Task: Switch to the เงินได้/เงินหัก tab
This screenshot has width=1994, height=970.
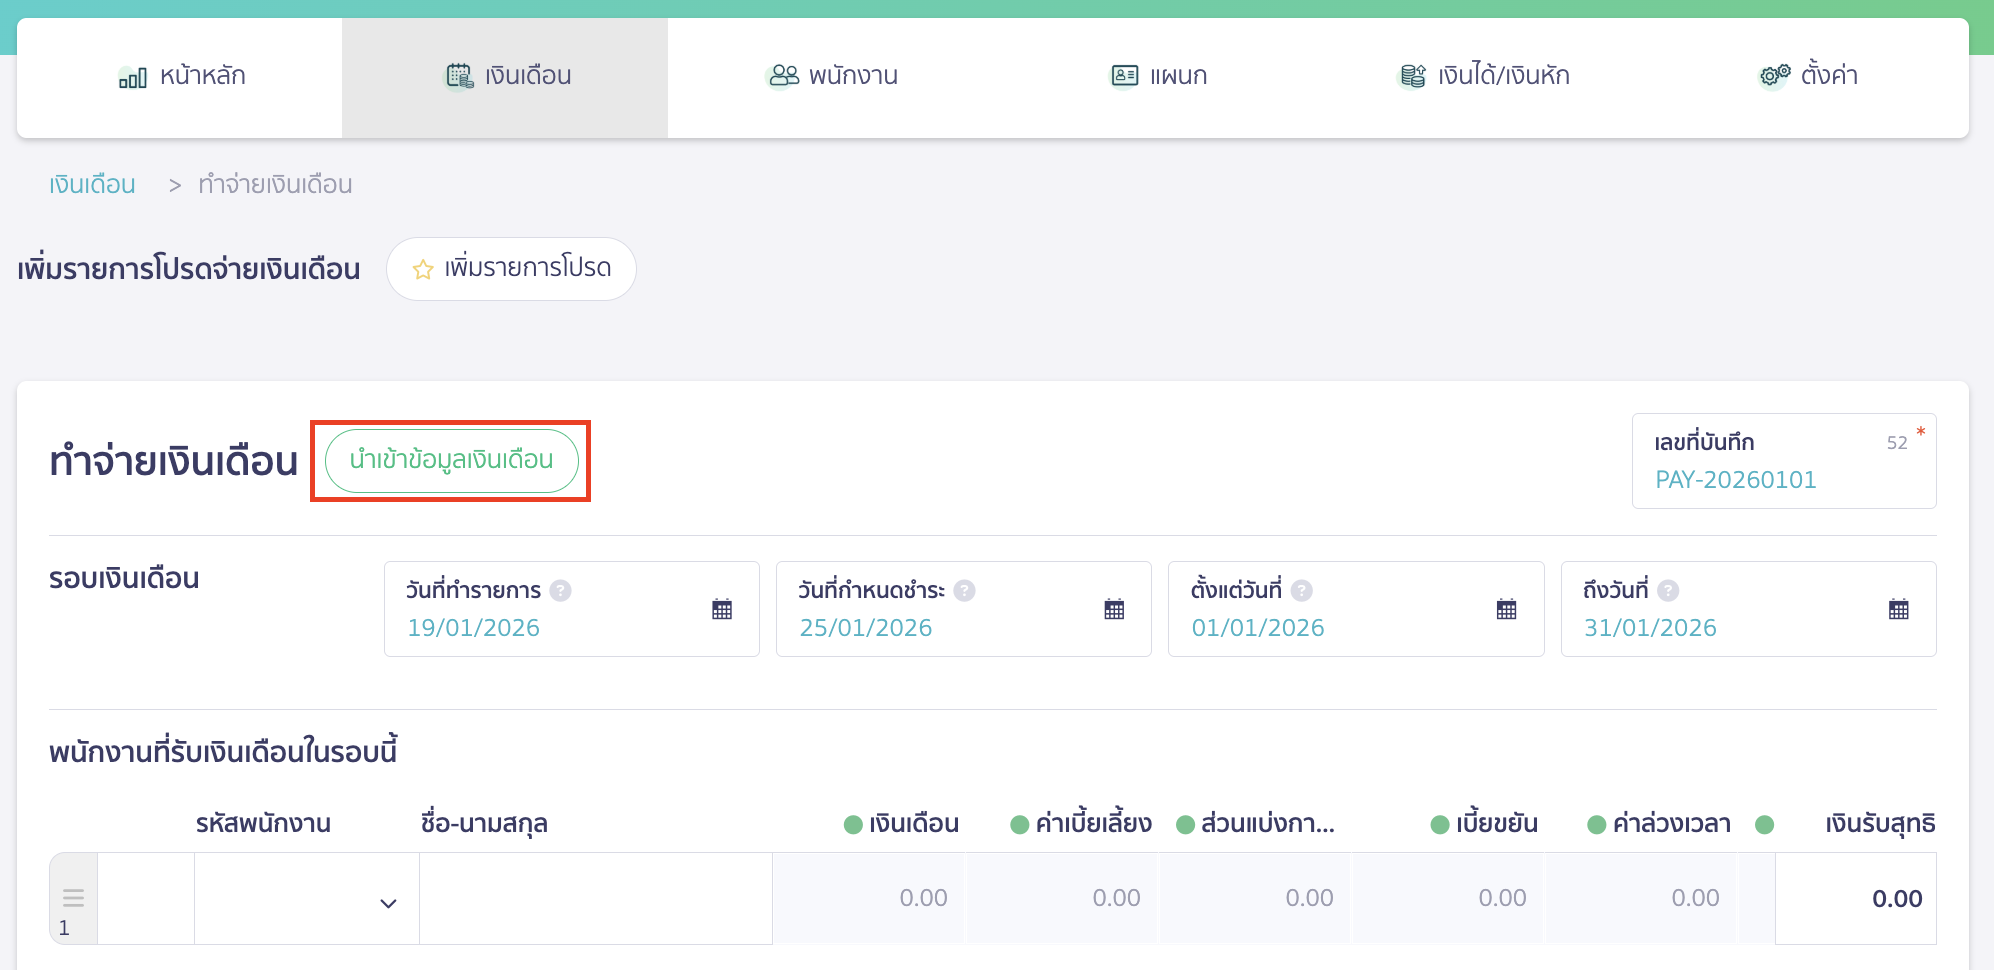Action: pyautogui.click(x=1484, y=76)
